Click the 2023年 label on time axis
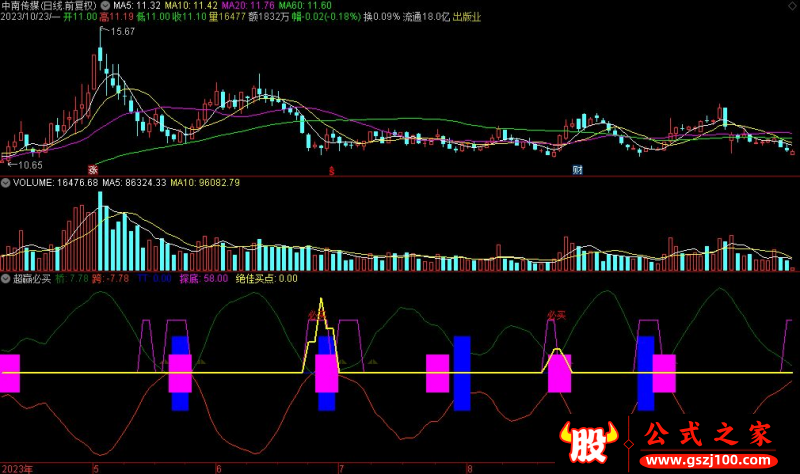Screen dimensions: 800x474 pyautogui.click(x=18, y=467)
